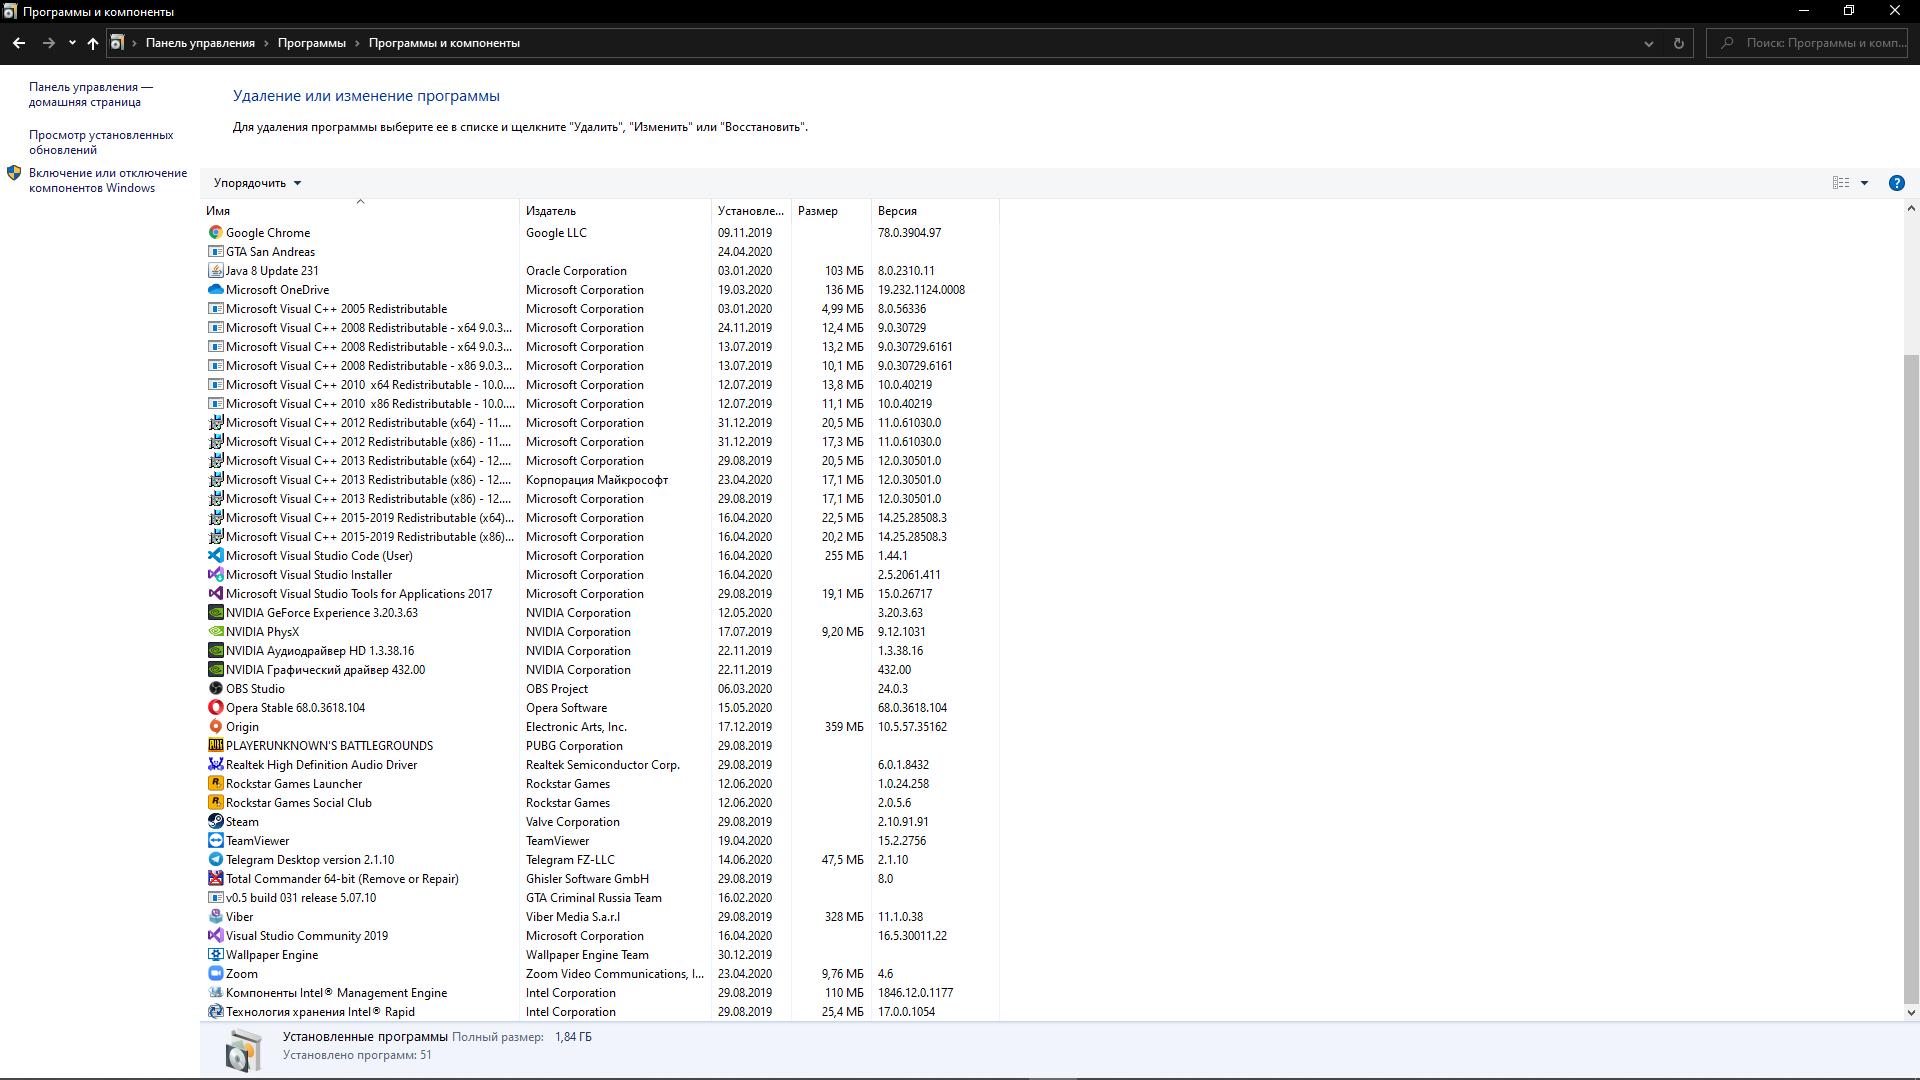Change the view layout button
This screenshot has height=1080, width=1920.
click(1840, 183)
